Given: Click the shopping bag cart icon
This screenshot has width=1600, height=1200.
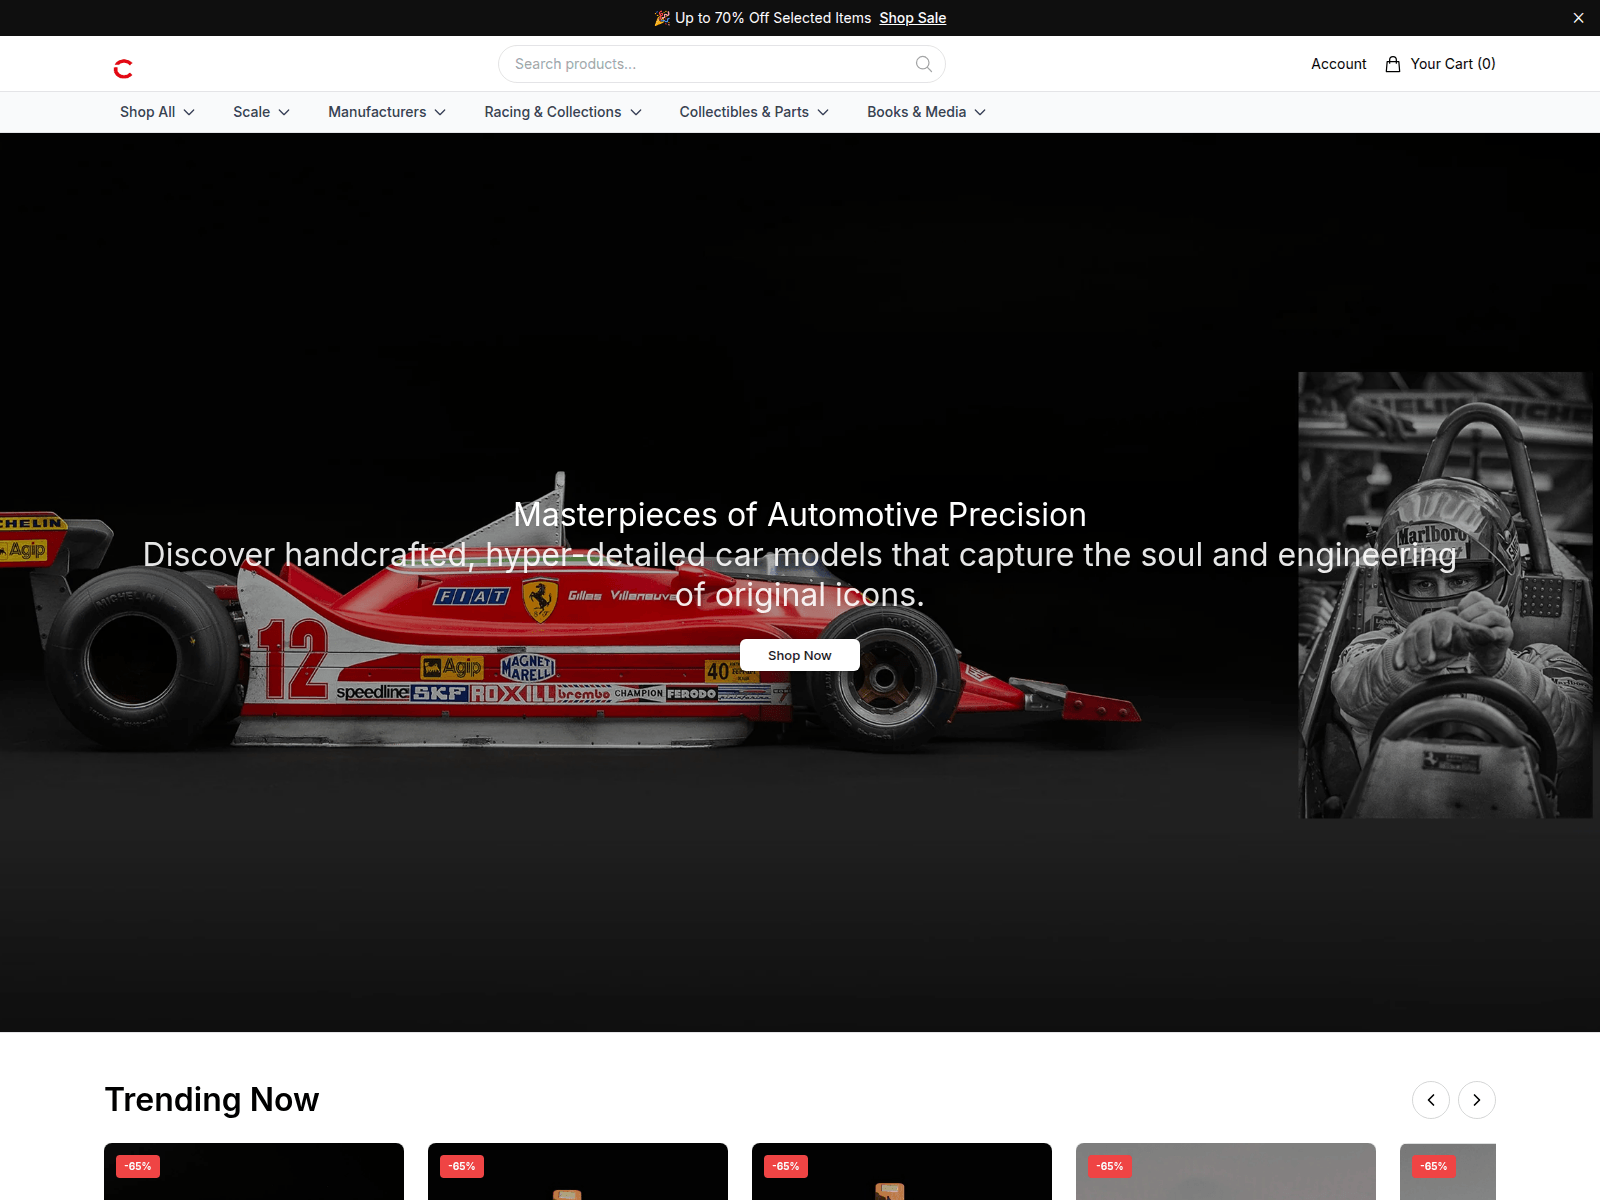Looking at the screenshot, I should [1392, 64].
